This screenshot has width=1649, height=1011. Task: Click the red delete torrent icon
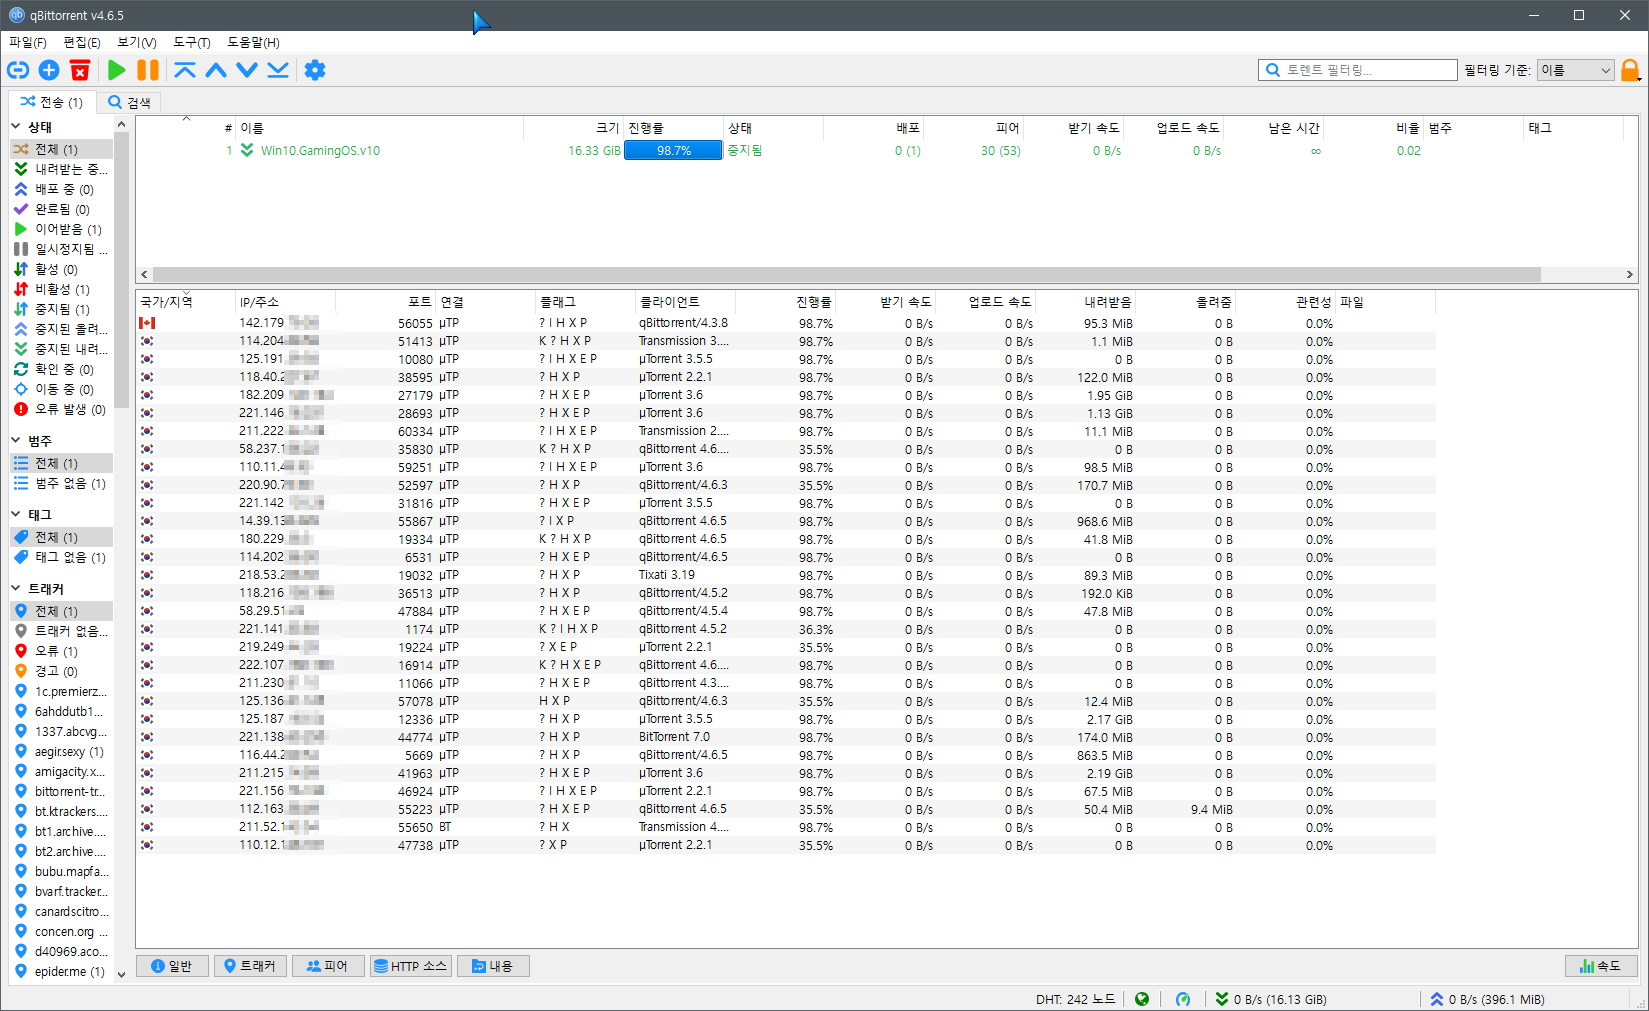(x=80, y=70)
